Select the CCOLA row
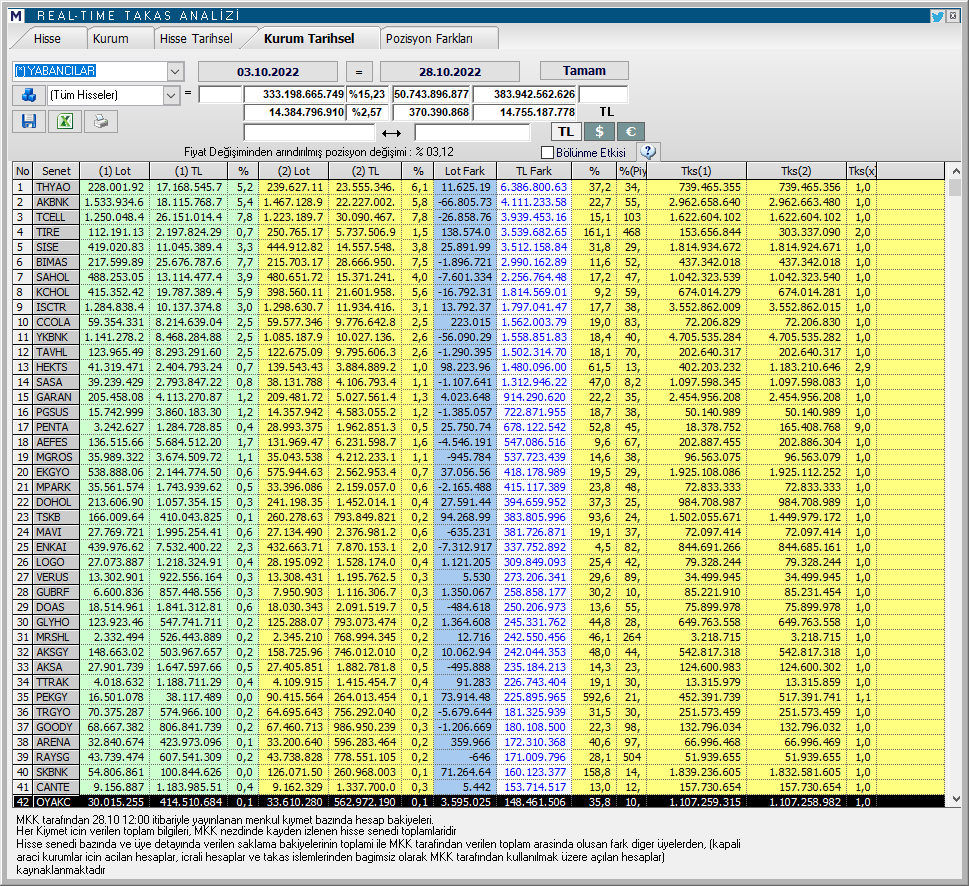Viewport: 969px width, 886px height. pyautogui.click(x=478, y=322)
